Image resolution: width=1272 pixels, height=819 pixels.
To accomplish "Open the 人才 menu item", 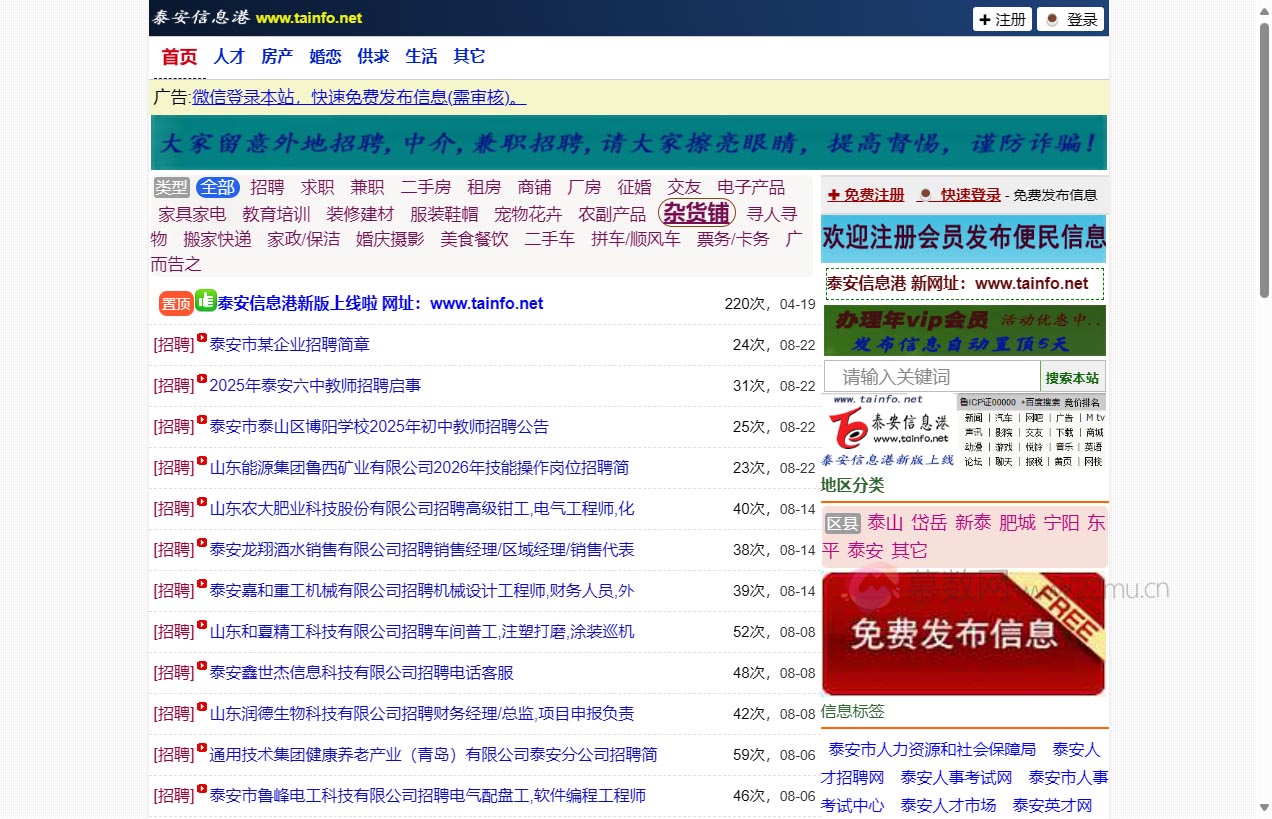I will (228, 56).
